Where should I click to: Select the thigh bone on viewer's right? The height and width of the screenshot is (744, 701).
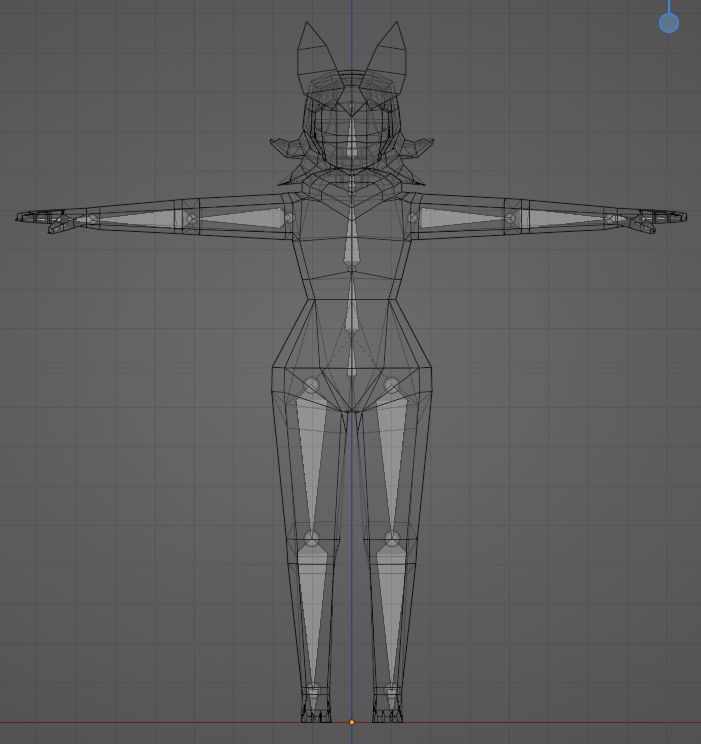(x=392, y=460)
